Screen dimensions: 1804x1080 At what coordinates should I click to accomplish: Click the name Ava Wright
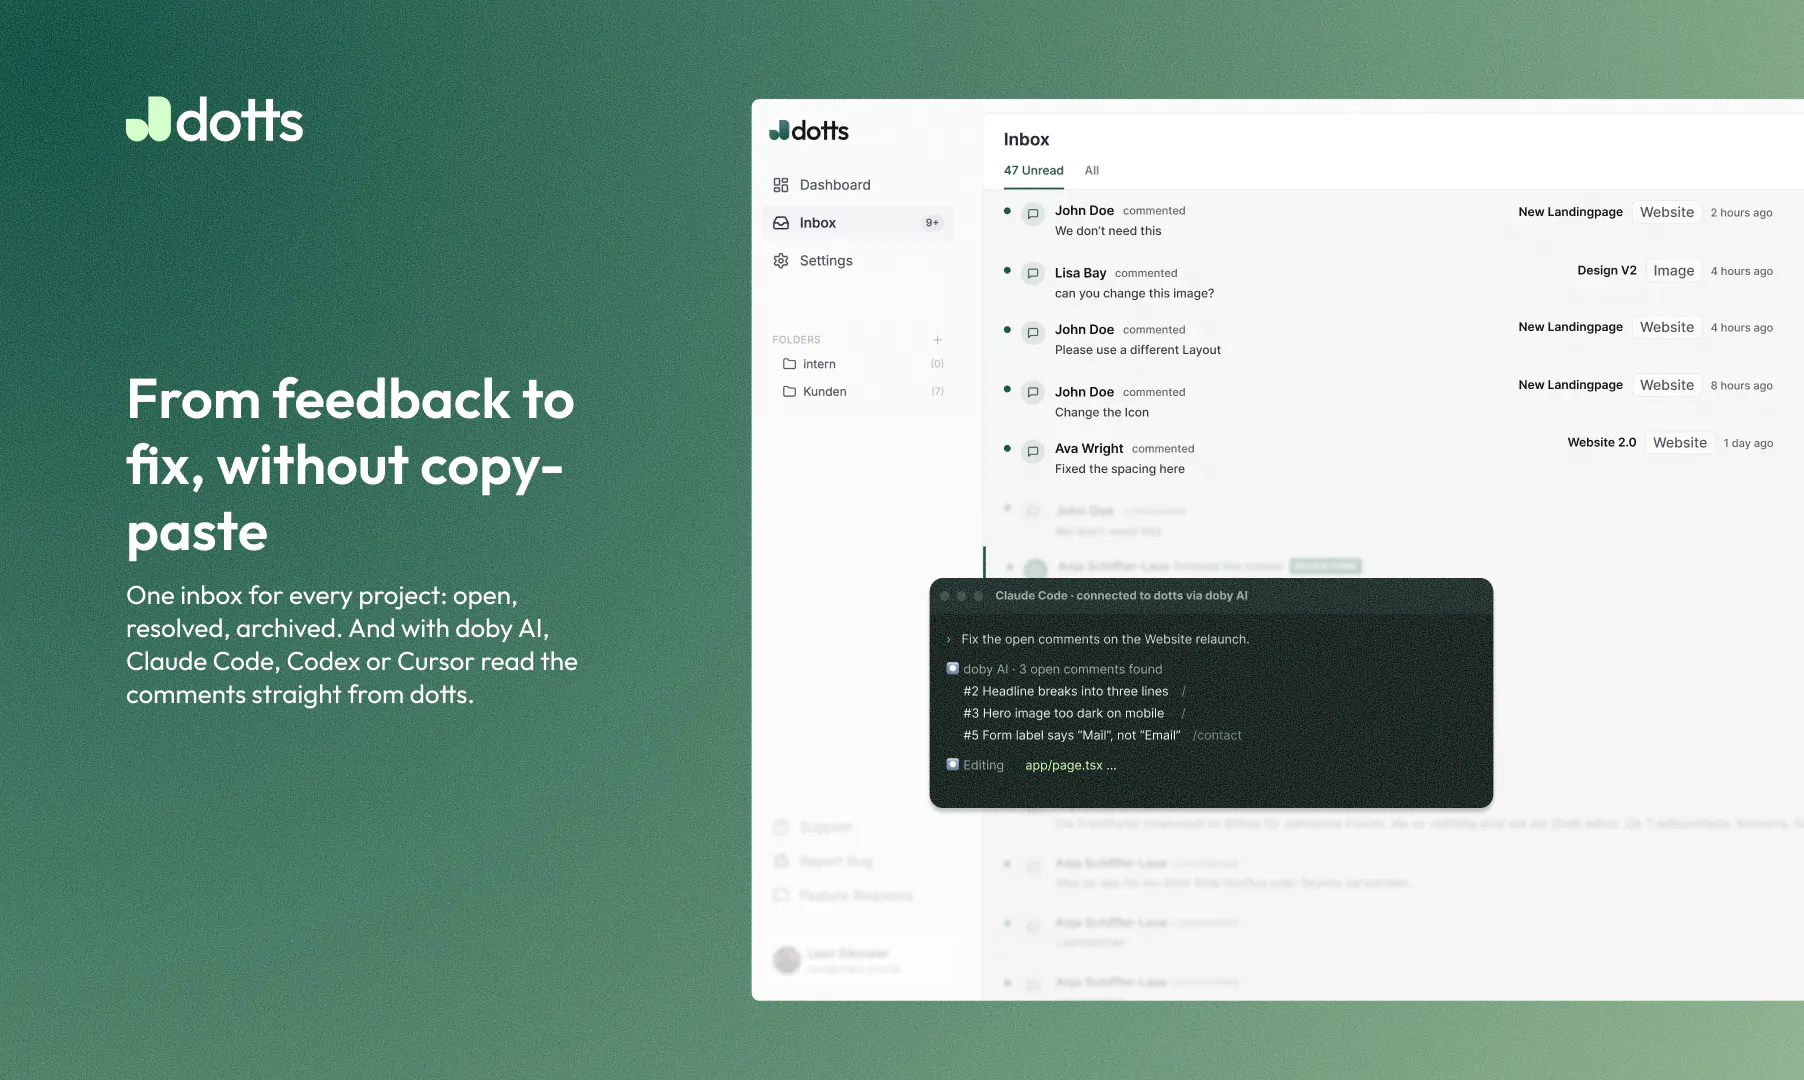1089,449
